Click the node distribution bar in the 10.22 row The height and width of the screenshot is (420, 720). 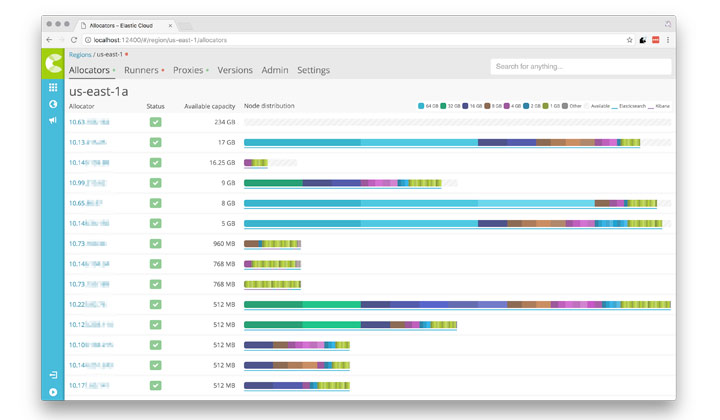457,304
